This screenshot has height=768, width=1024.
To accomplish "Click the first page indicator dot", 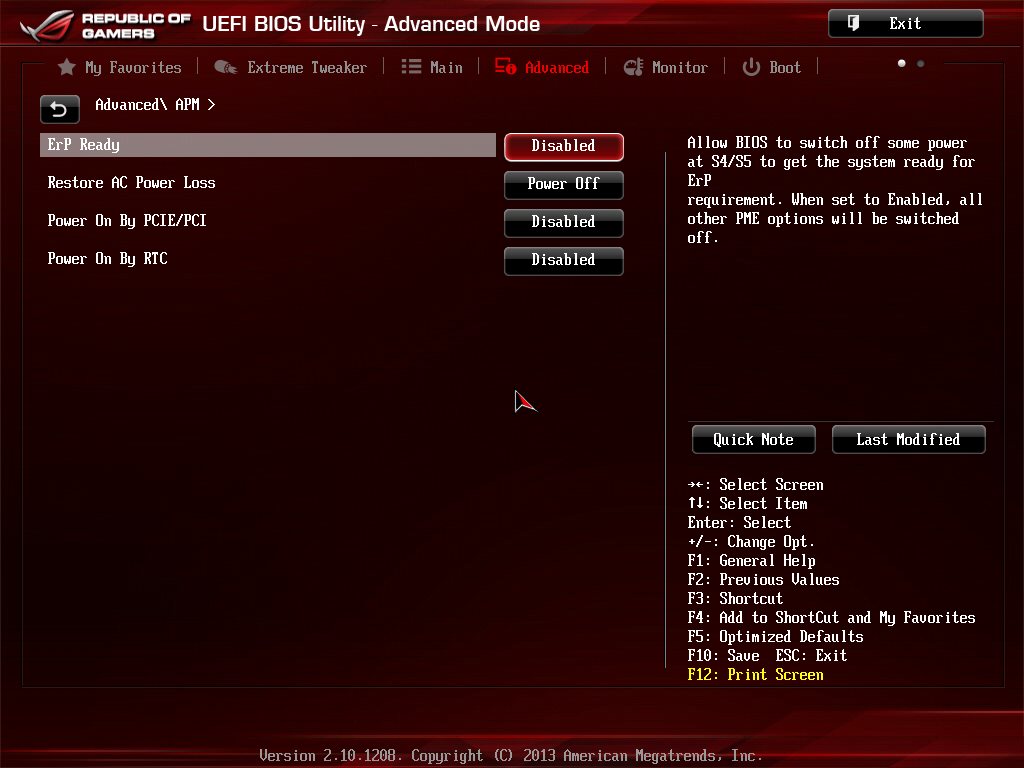I will (x=902, y=63).
